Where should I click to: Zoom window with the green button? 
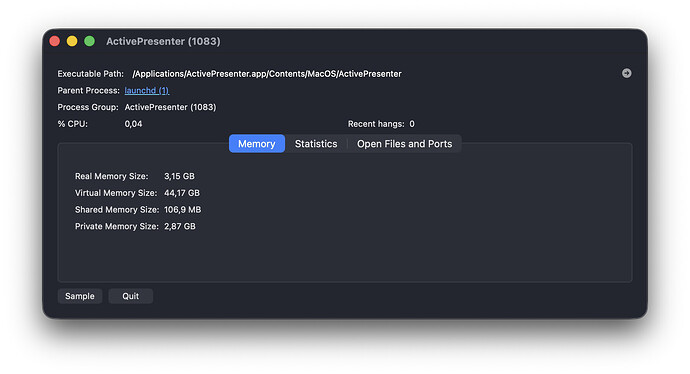coord(89,41)
